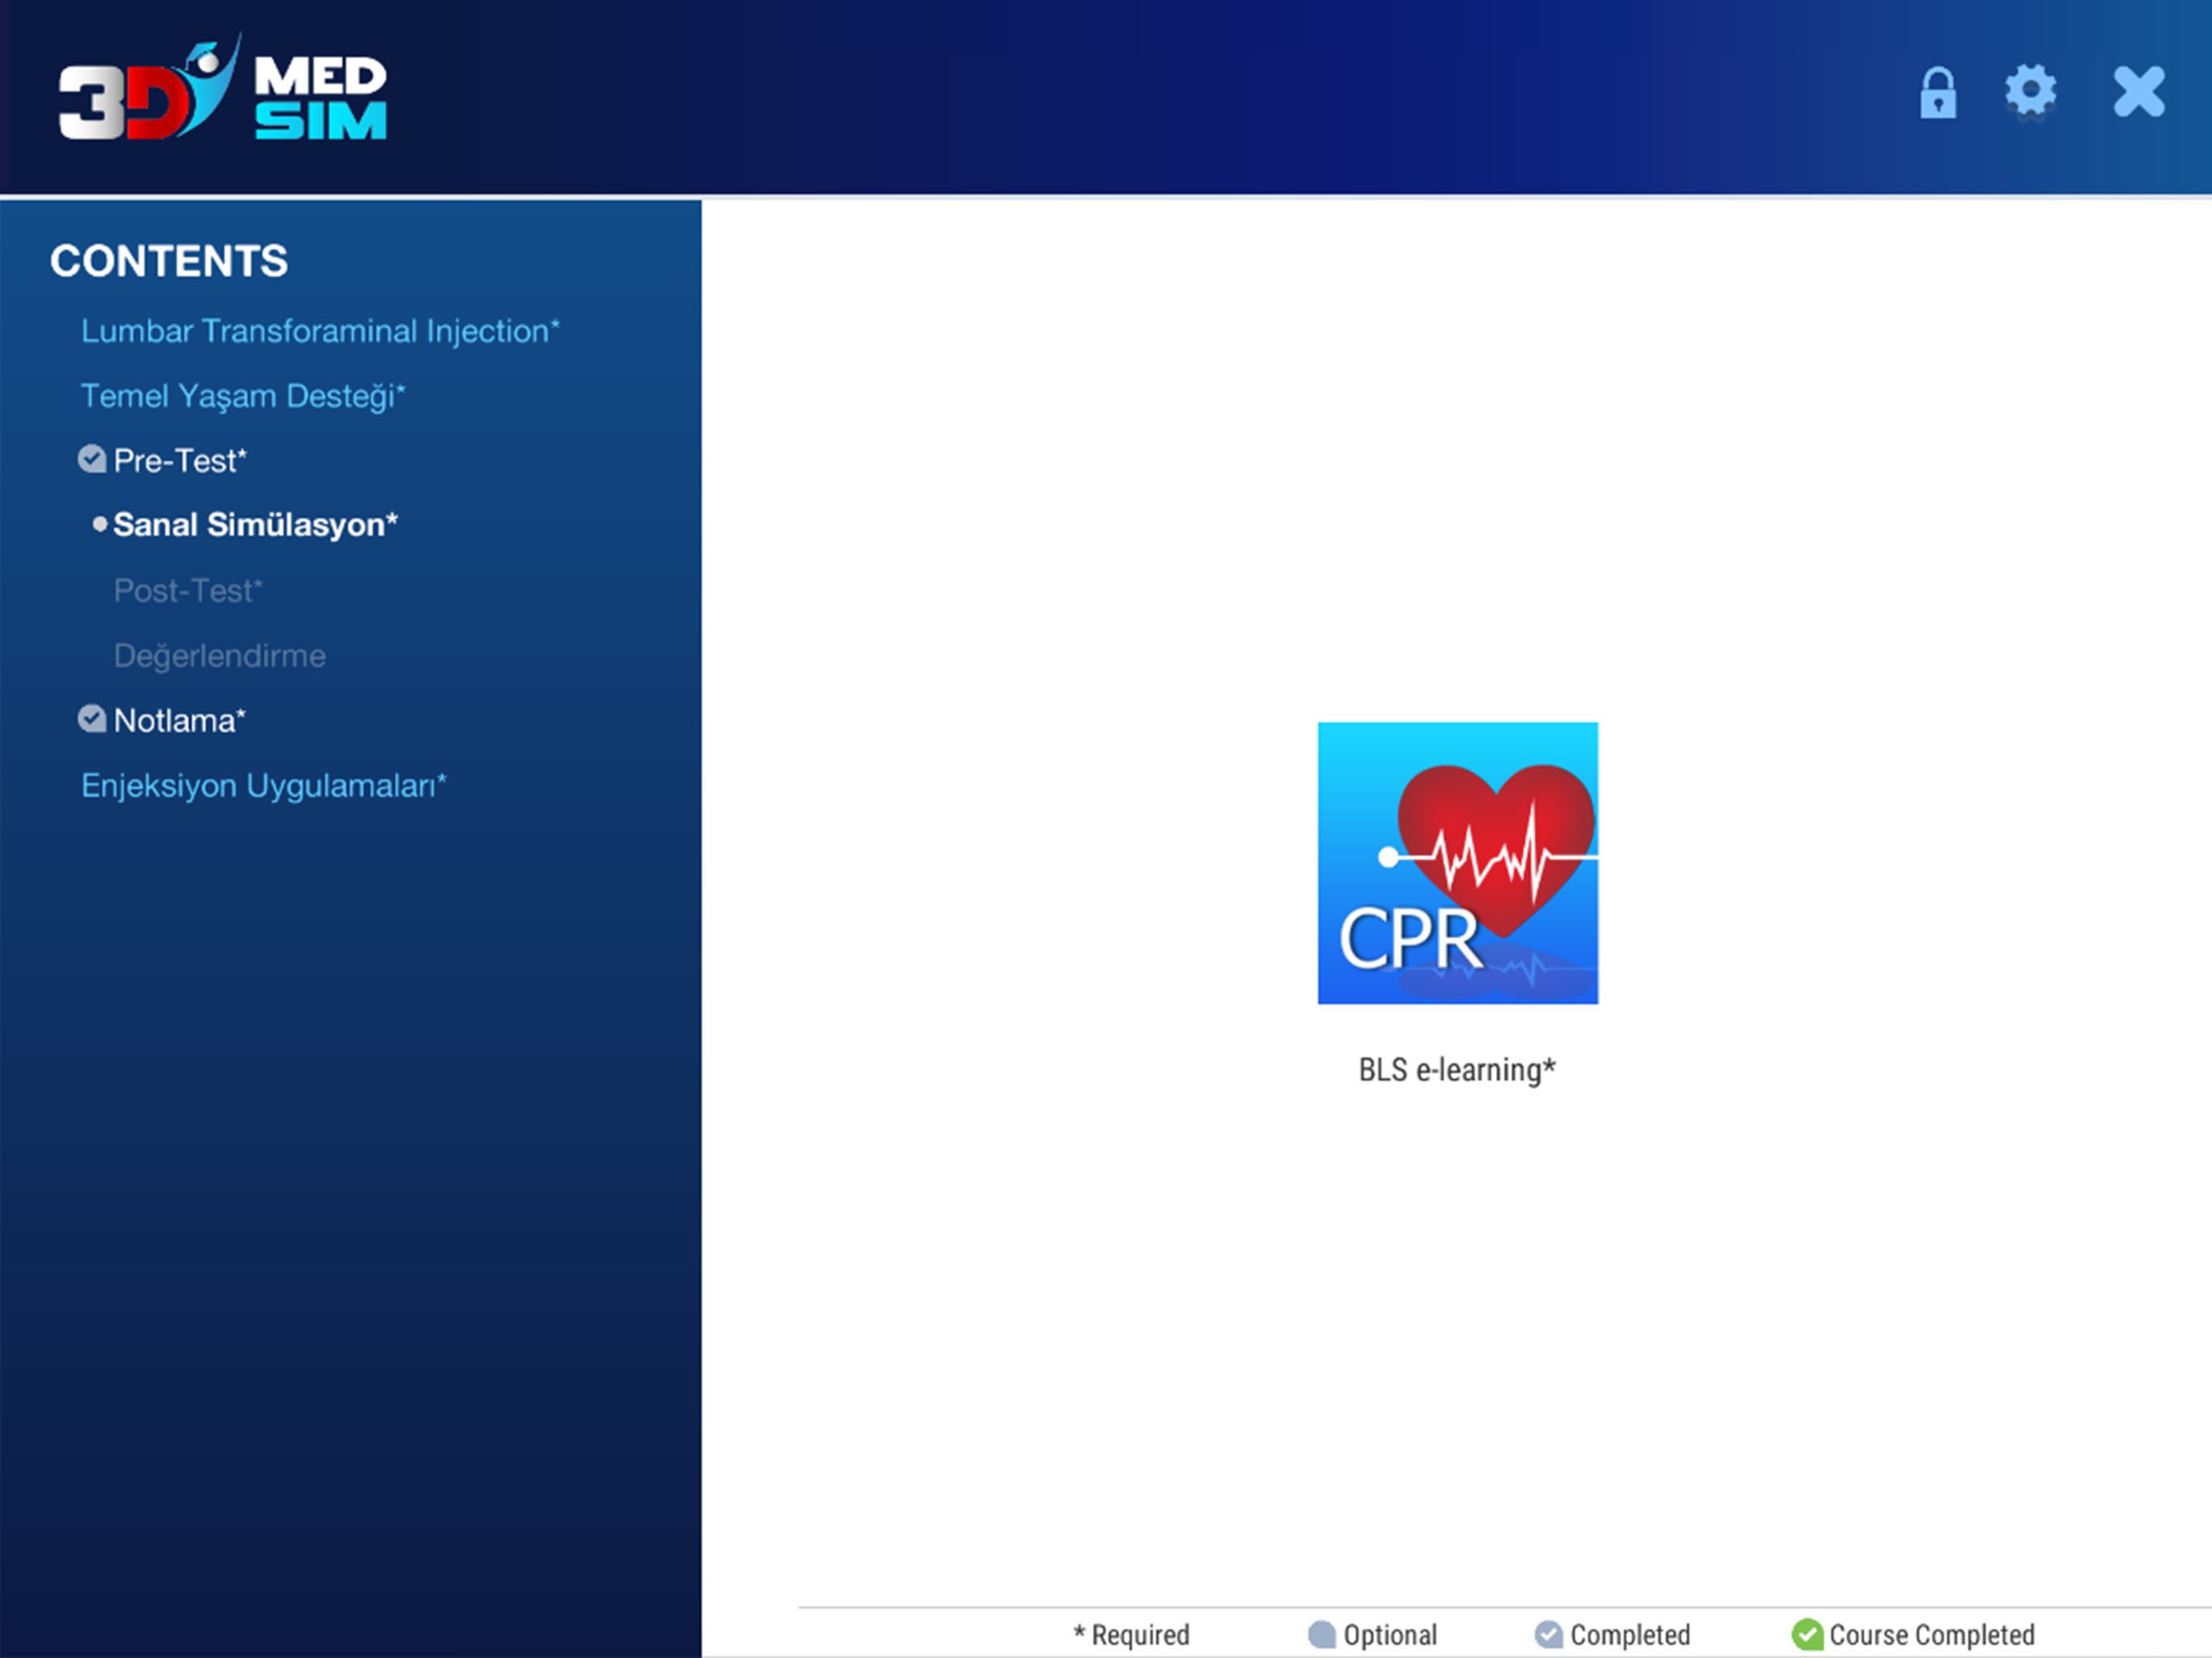Click the green Course Completed checkmark
This screenshot has width=2212, height=1658.
1806,1634
